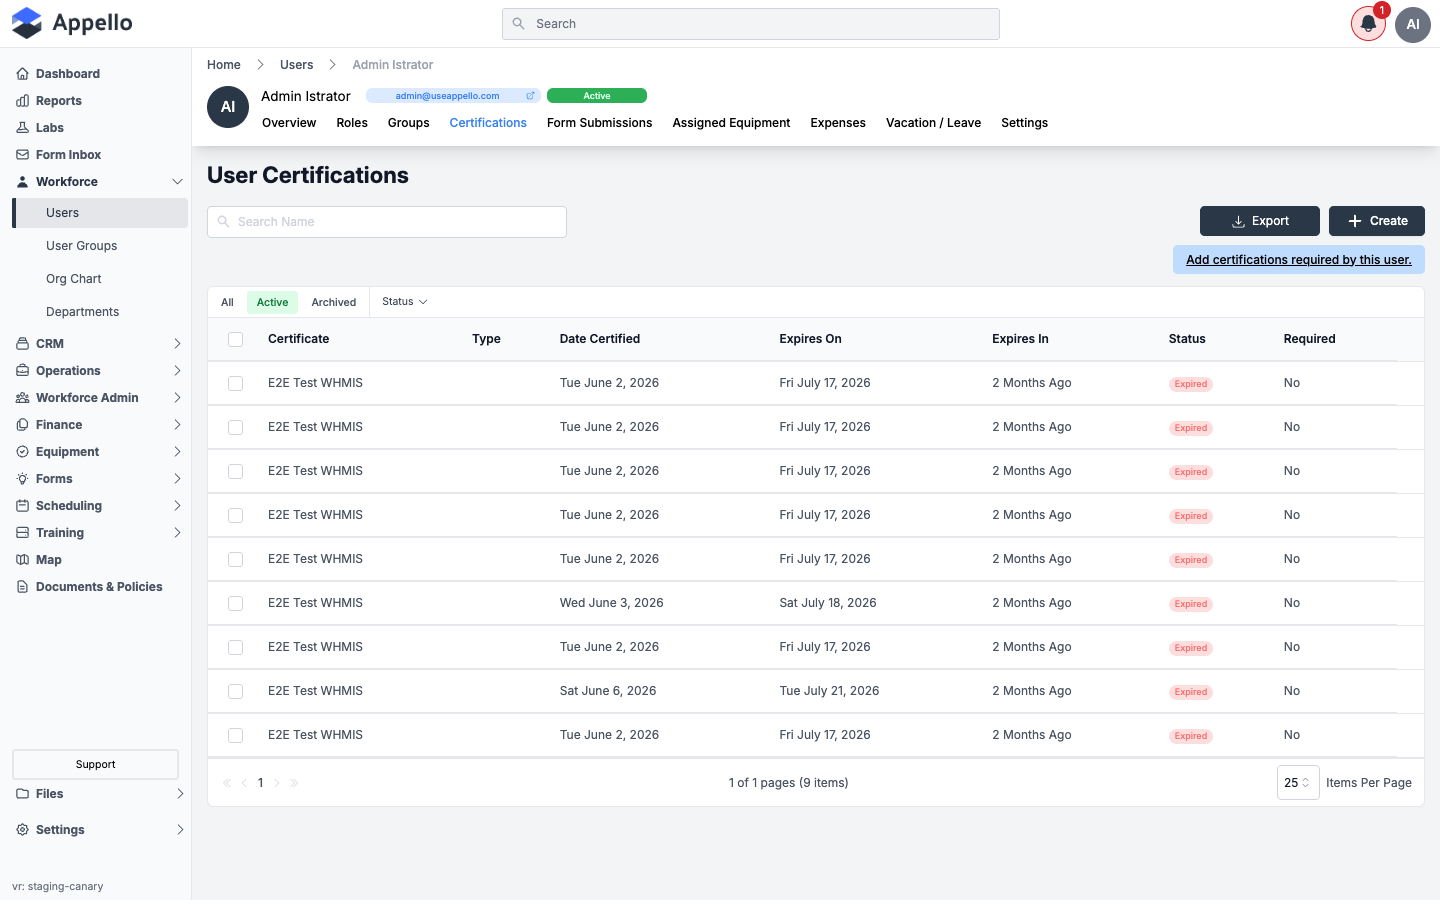Open the 25 items per page selector
The image size is (1440, 918).
click(x=1298, y=783)
